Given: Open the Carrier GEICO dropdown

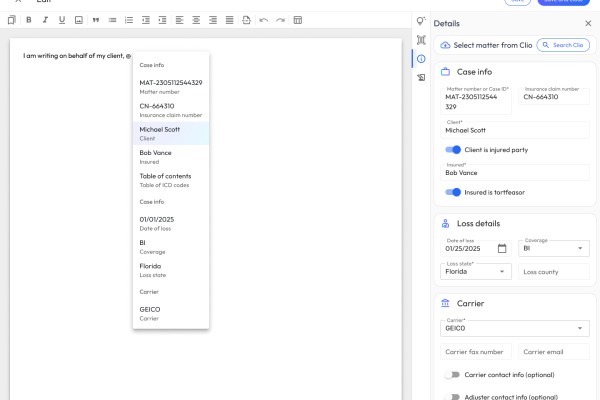Looking at the screenshot, I should 515,328.
